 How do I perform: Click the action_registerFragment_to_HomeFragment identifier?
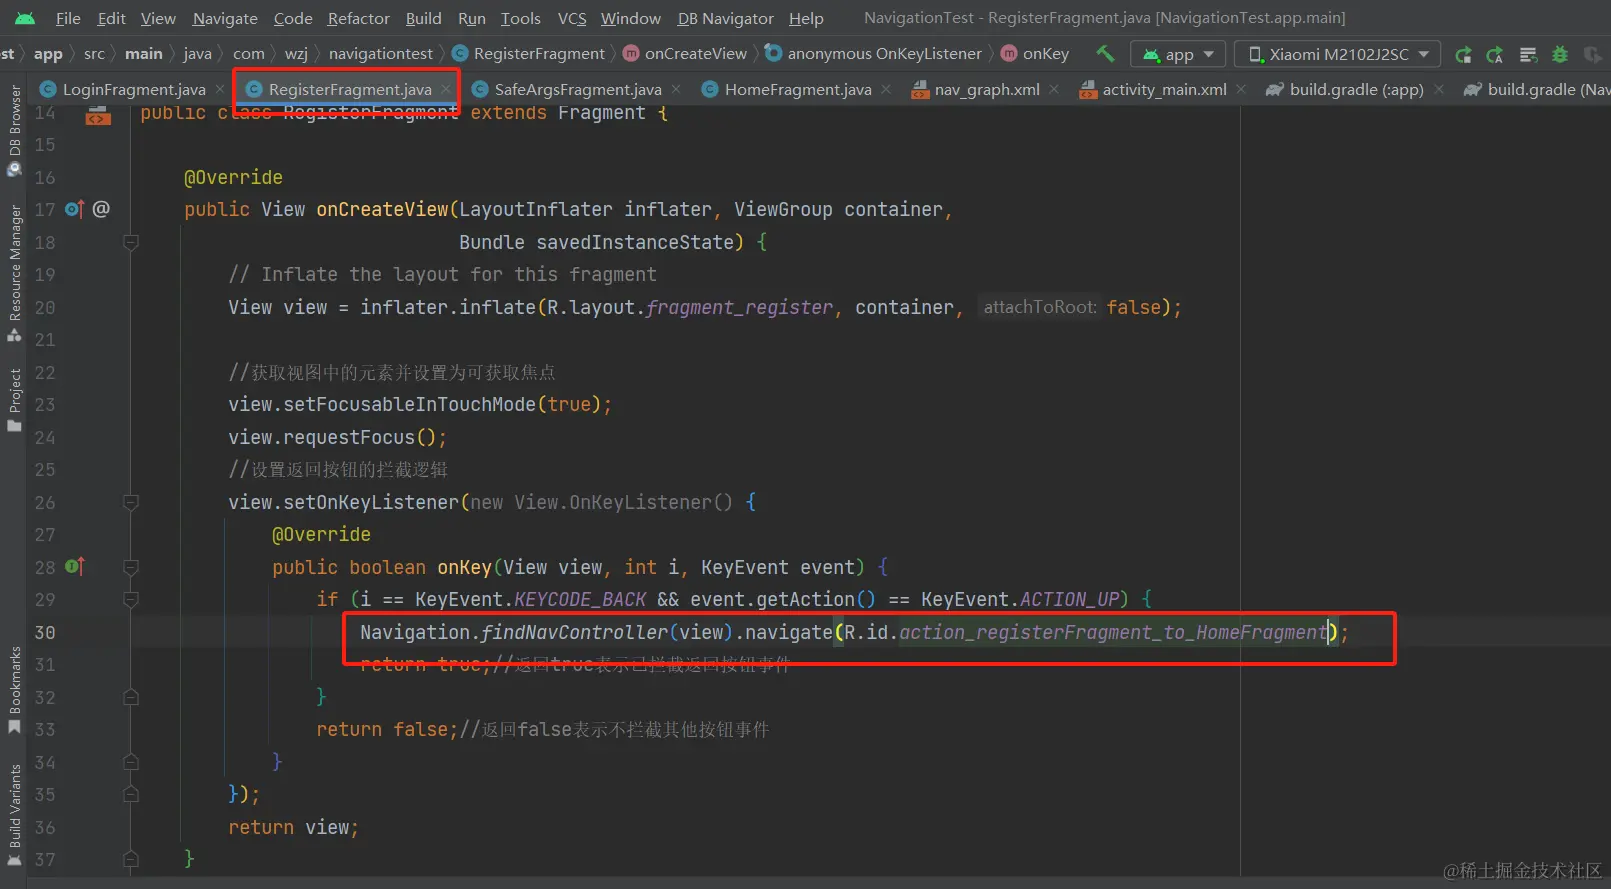(x=1113, y=632)
